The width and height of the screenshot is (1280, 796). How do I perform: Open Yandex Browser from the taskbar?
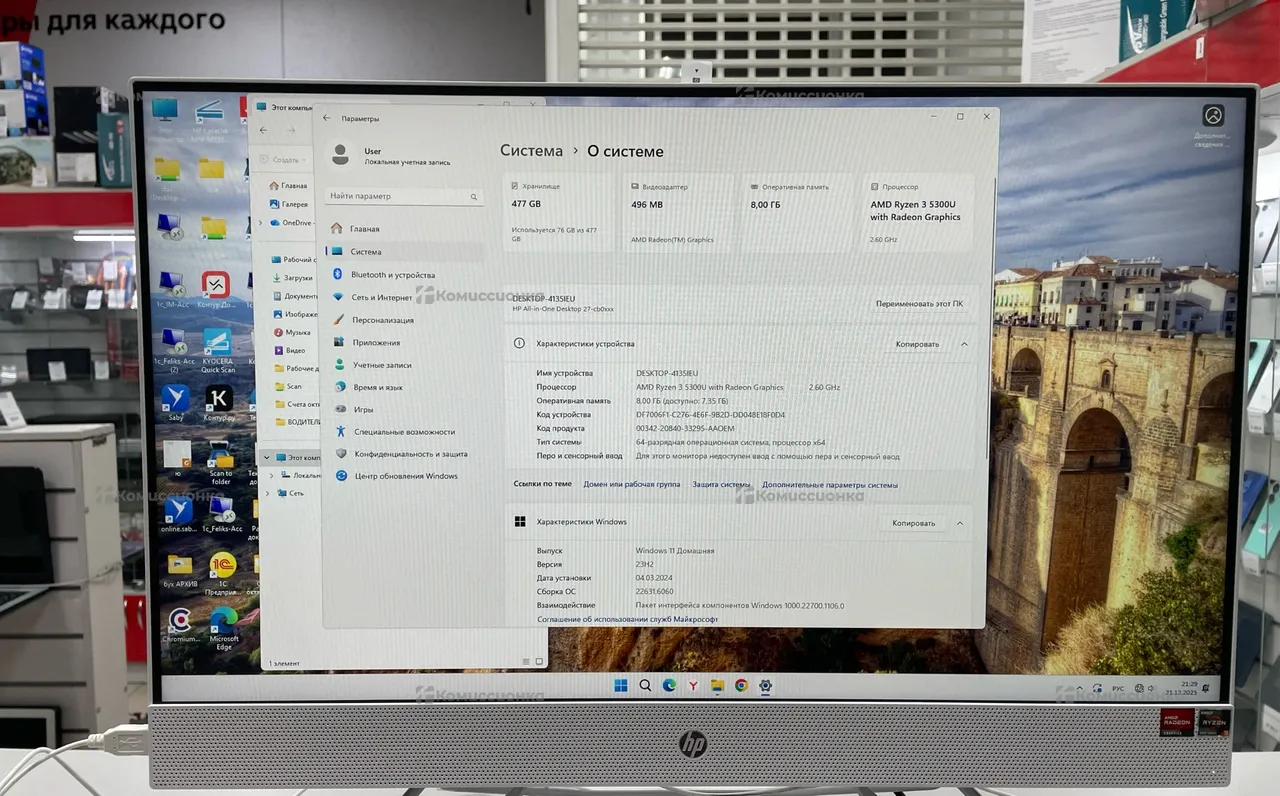[693, 685]
